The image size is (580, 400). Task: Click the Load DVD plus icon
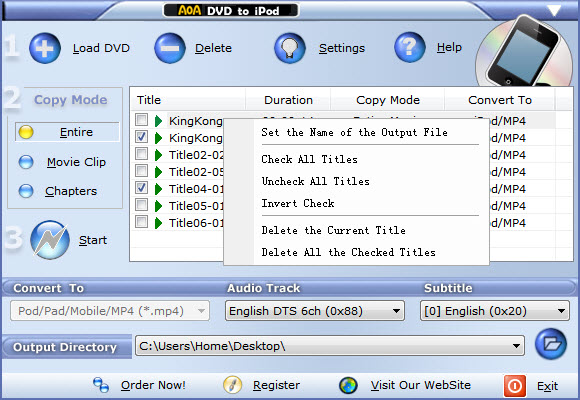point(45,48)
